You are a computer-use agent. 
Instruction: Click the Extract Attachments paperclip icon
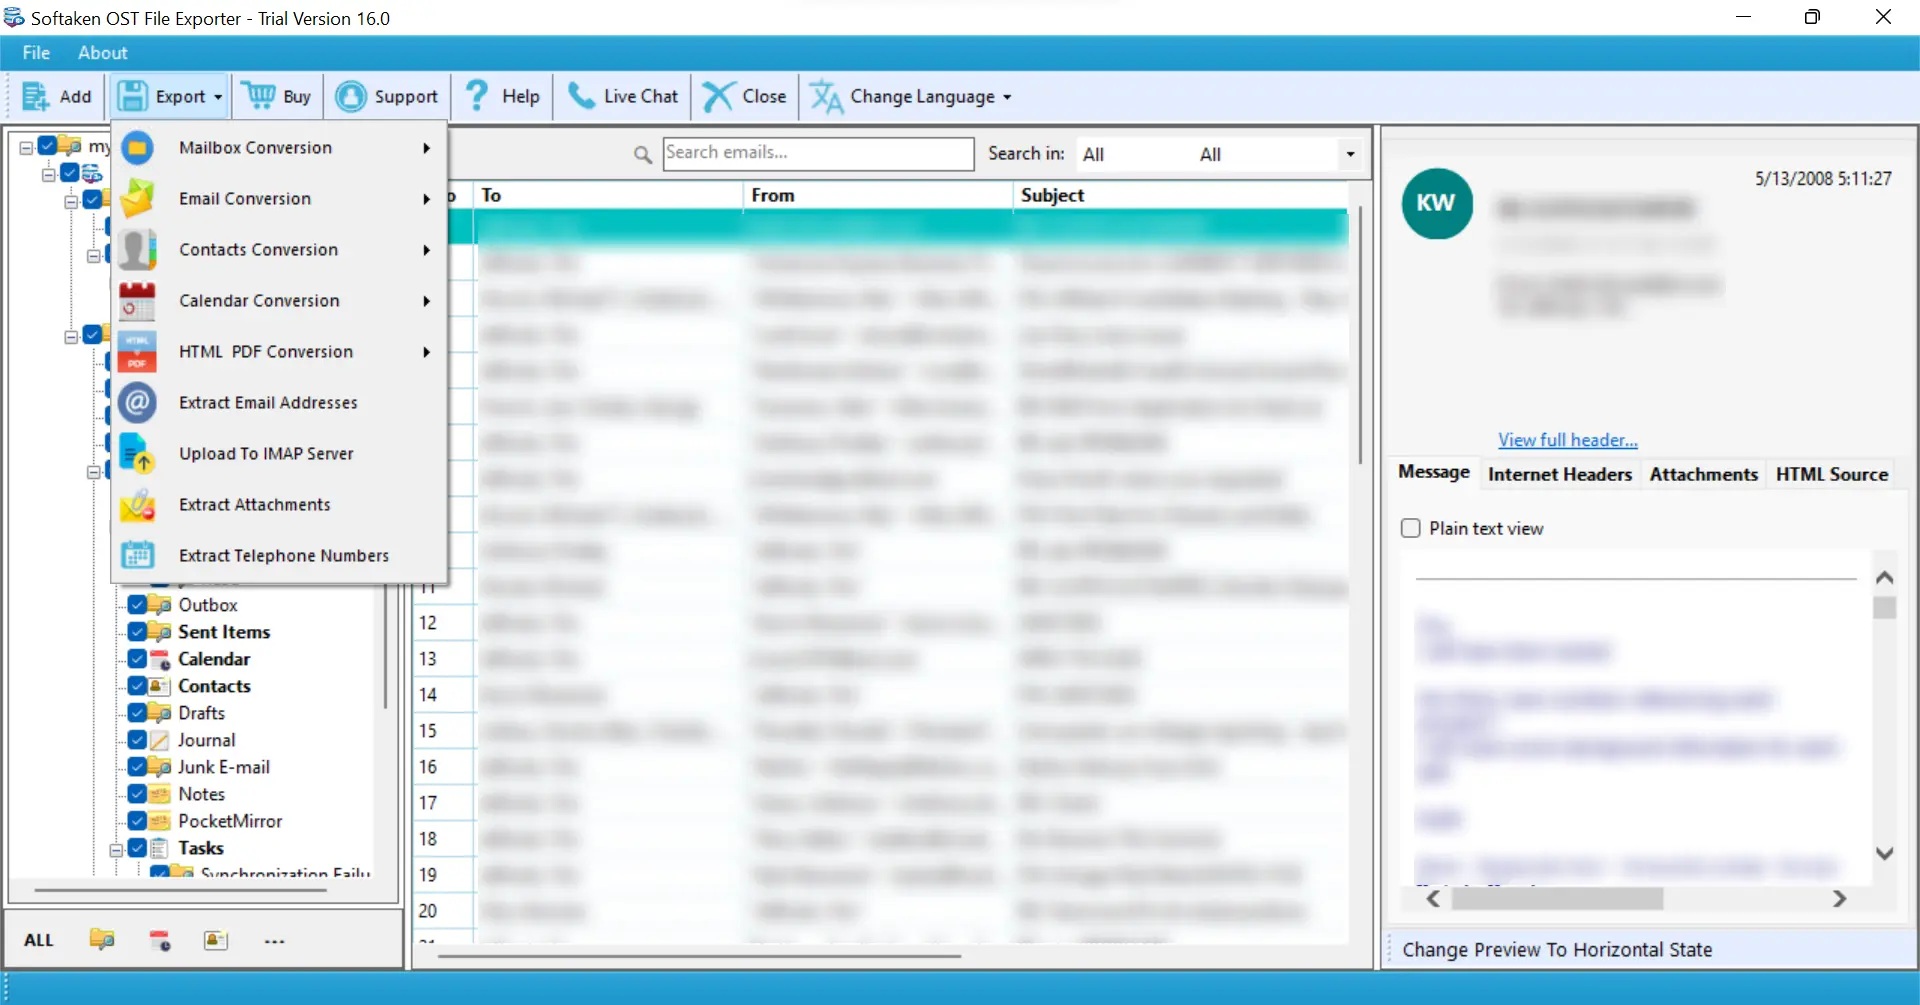(138, 505)
